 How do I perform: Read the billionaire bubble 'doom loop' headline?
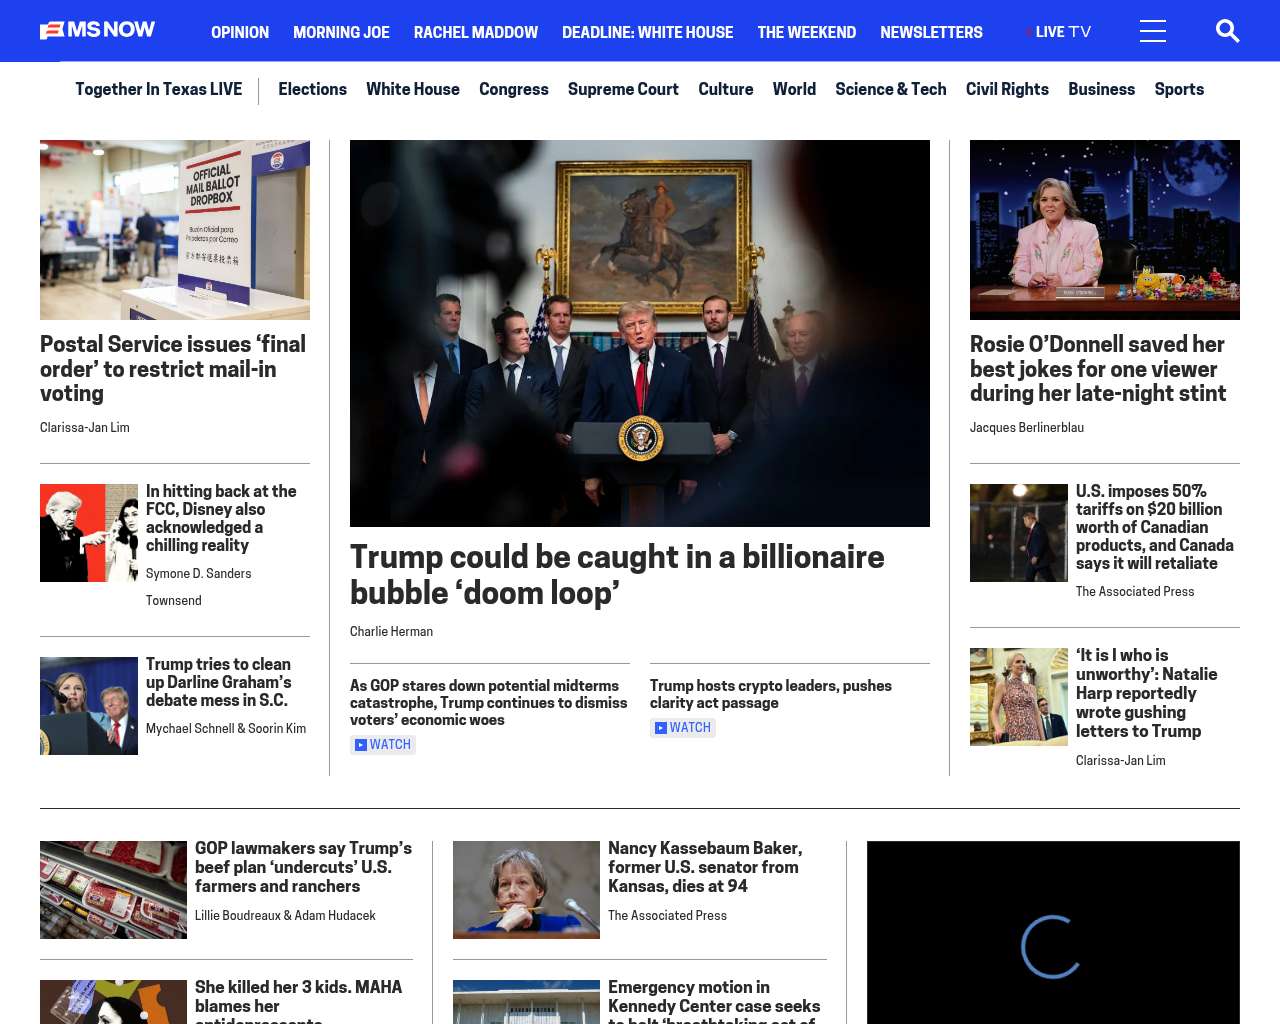(x=617, y=575)
